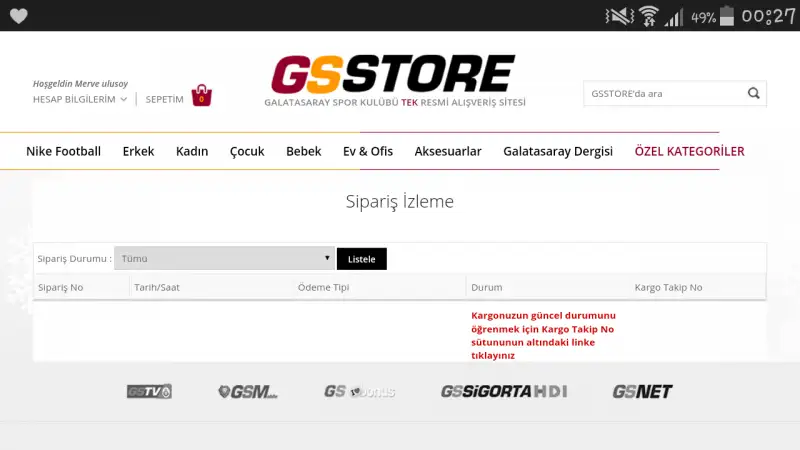Click the search magnifier icon
Image resolution: width=800 pixels, height=450 pixels.
coord(754,93)
